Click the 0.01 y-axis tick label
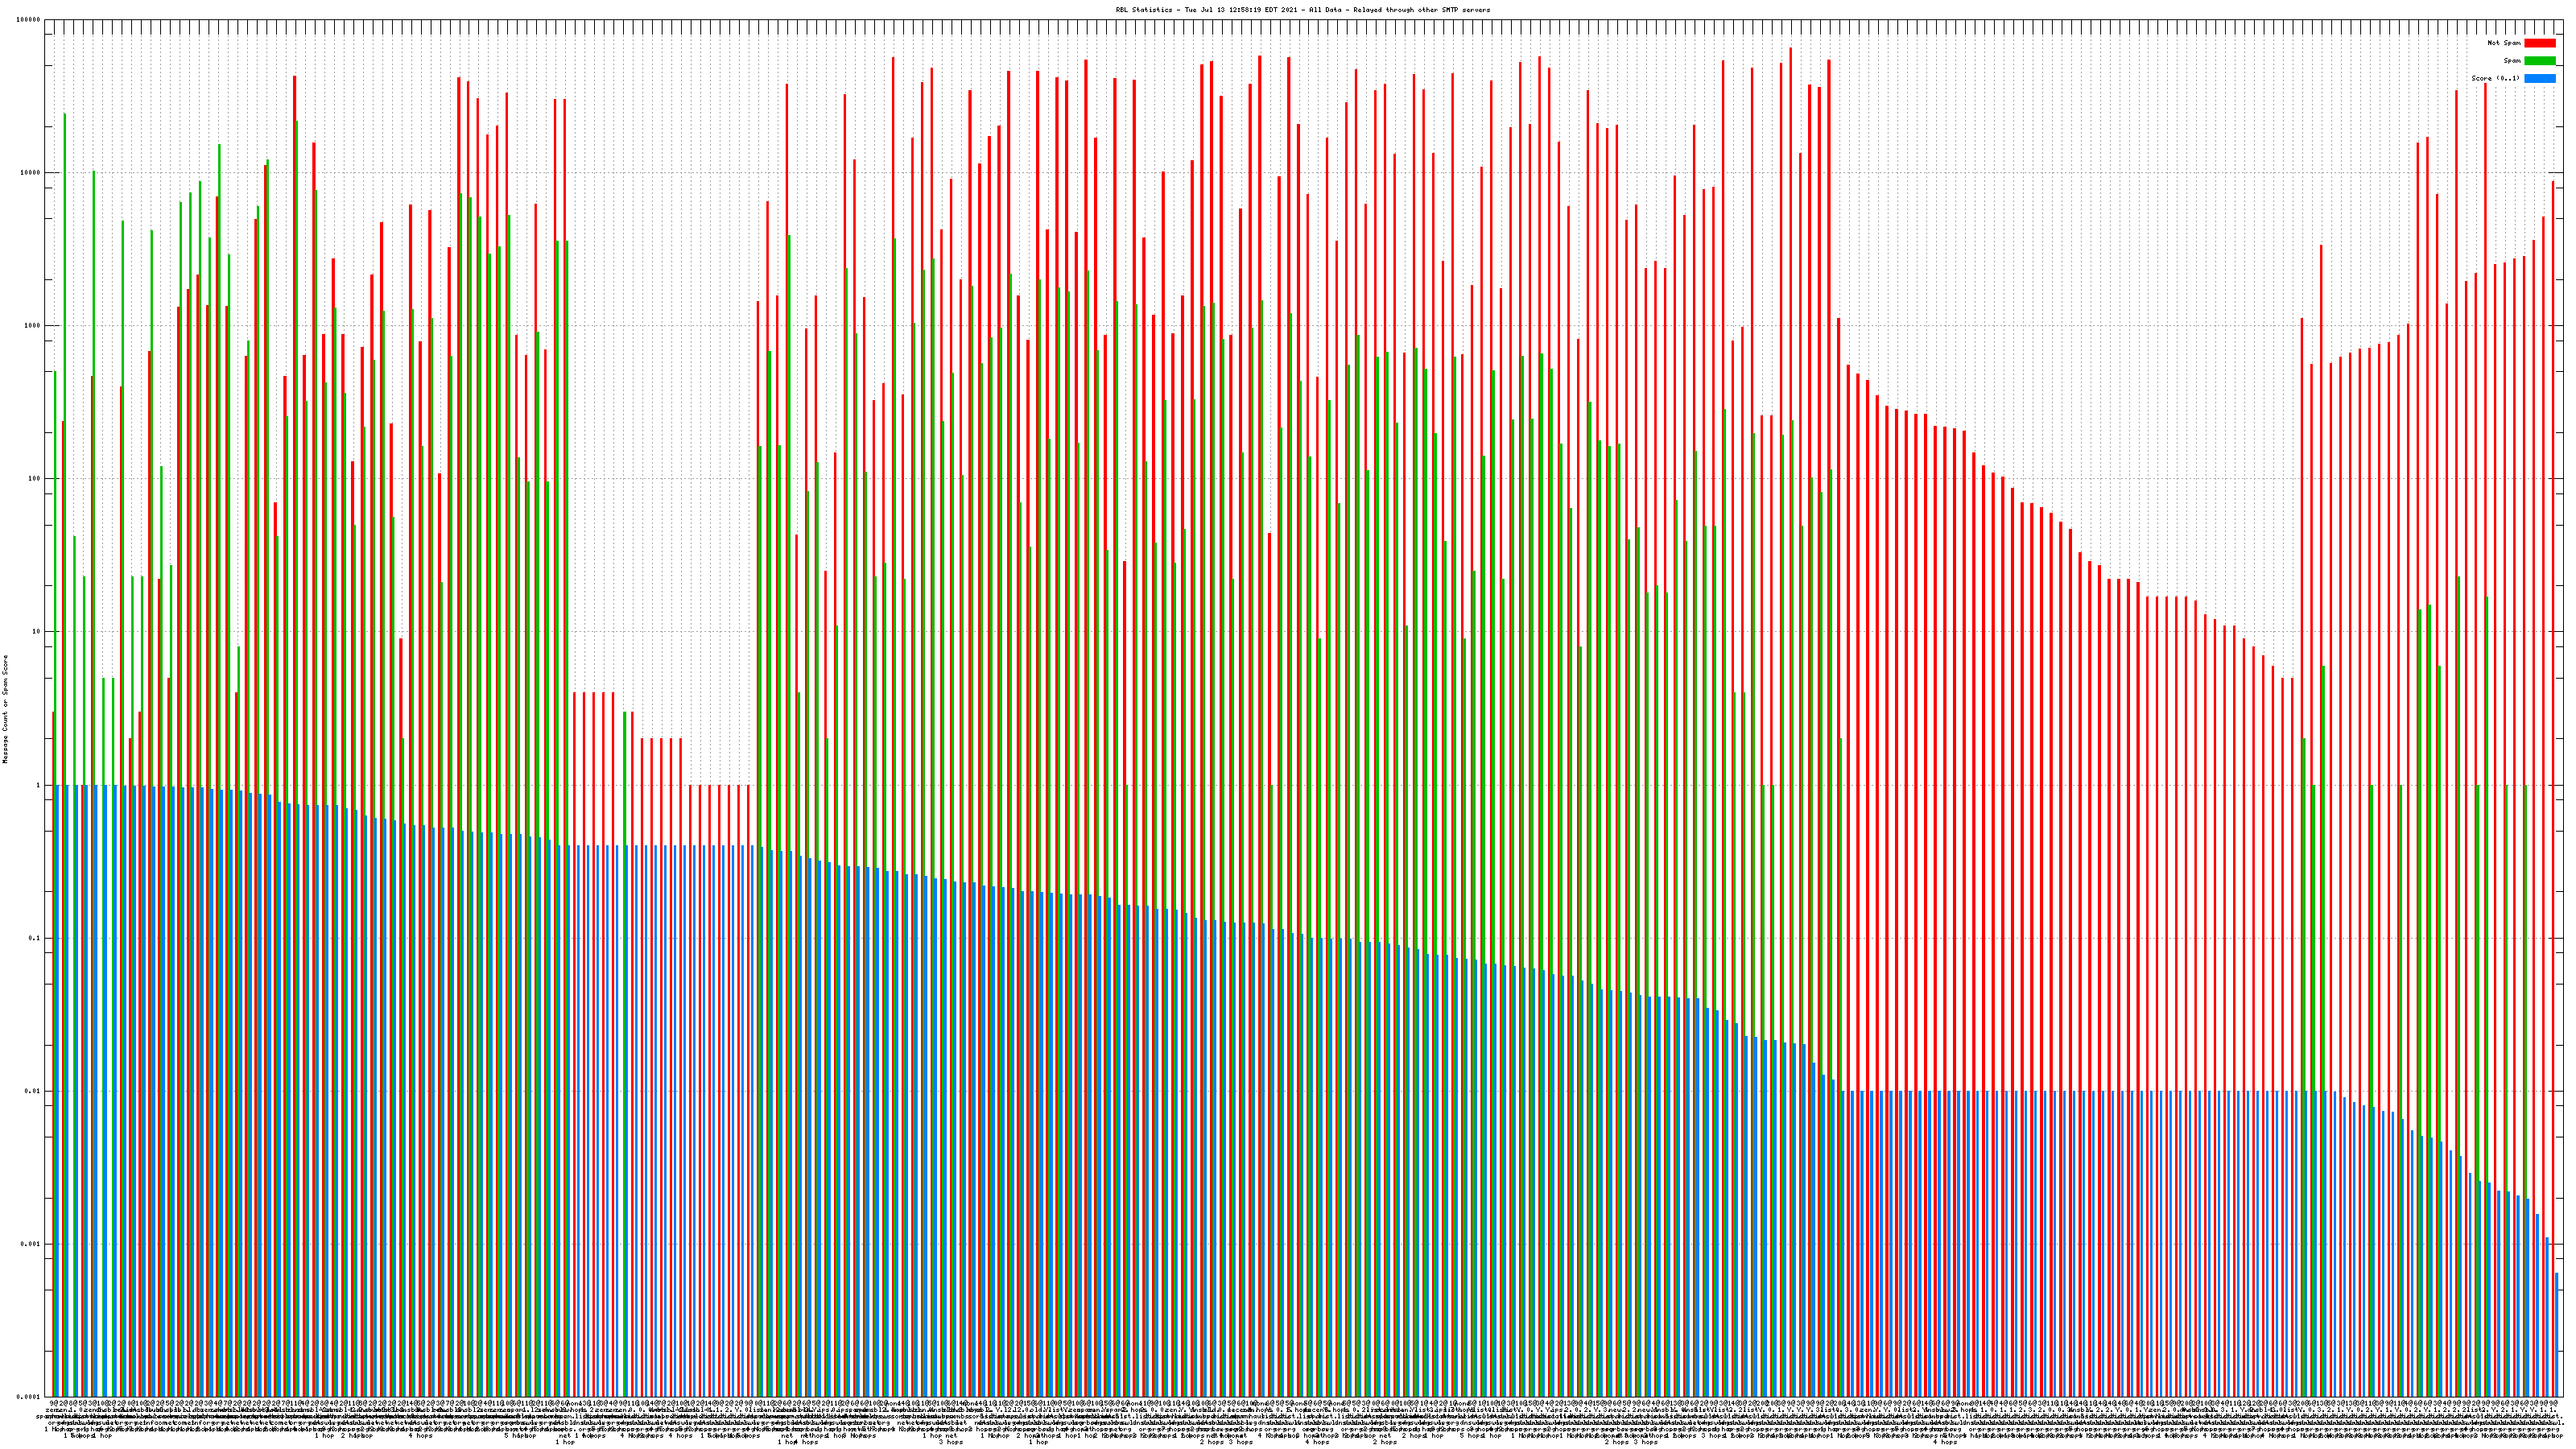 click(x=33, y=1091)
